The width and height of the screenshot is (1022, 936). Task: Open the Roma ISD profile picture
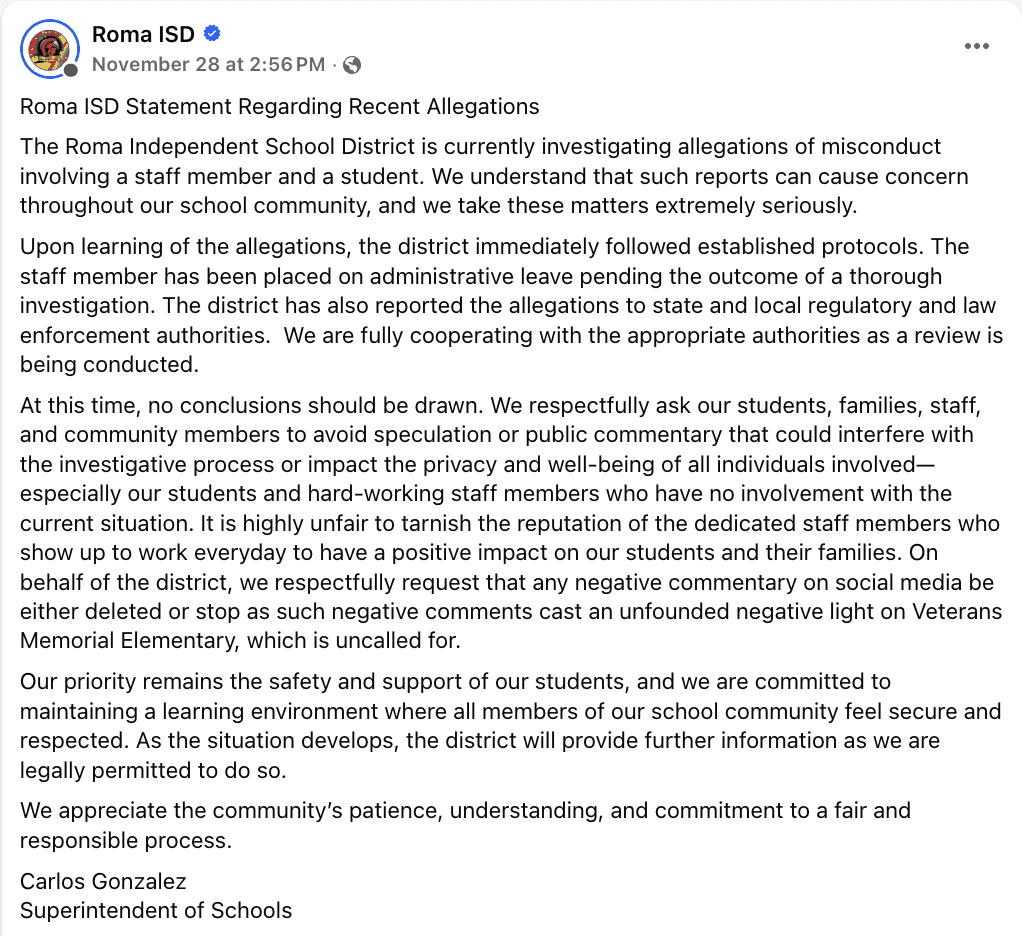(x=48, y=47)
